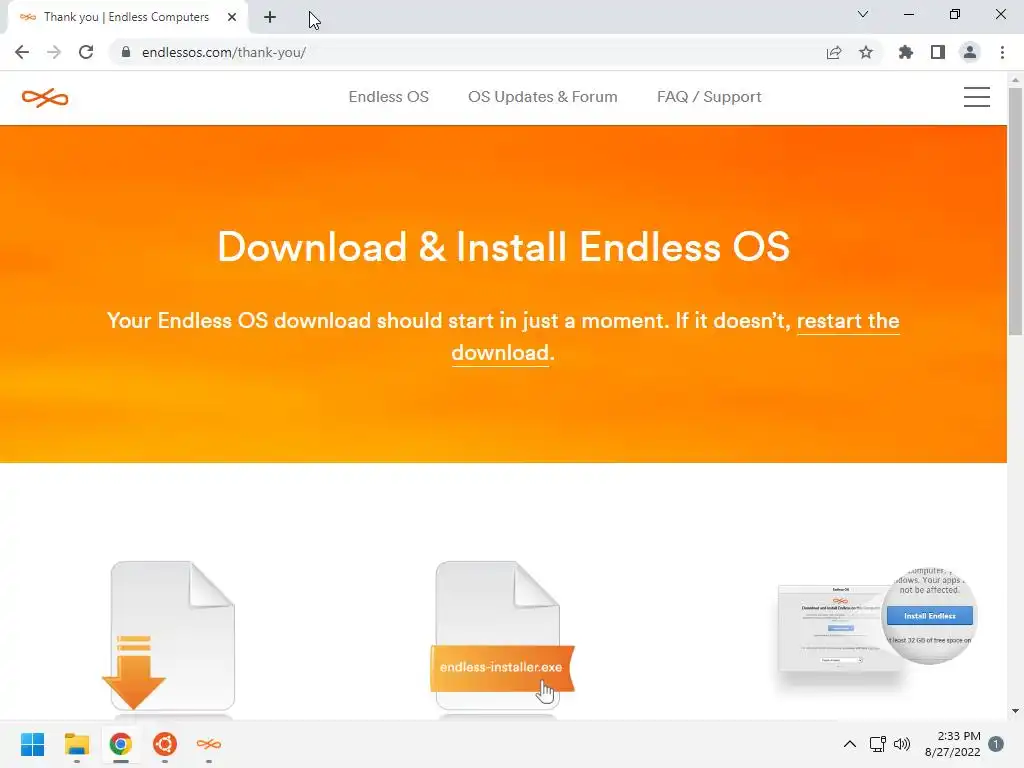Click the scrollbar down arrow
Screen dimensions: 1024x768
tap(1015, 711)
